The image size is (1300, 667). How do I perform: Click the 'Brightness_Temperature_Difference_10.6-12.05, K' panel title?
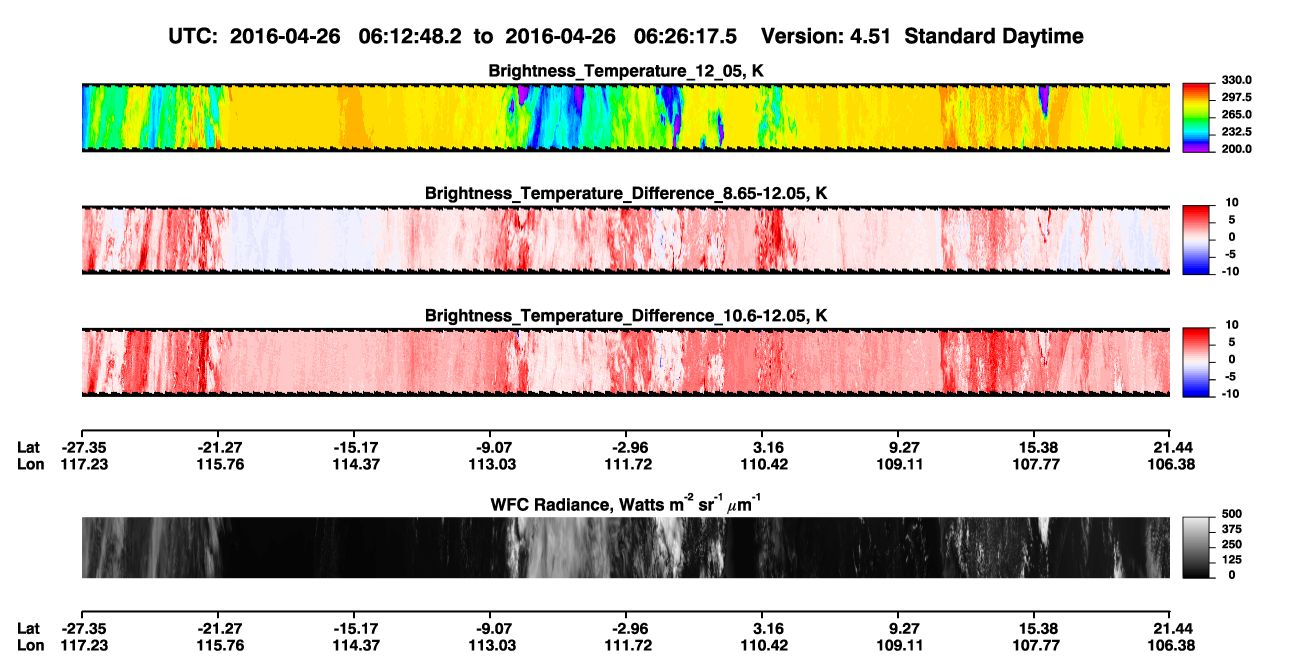626,315
